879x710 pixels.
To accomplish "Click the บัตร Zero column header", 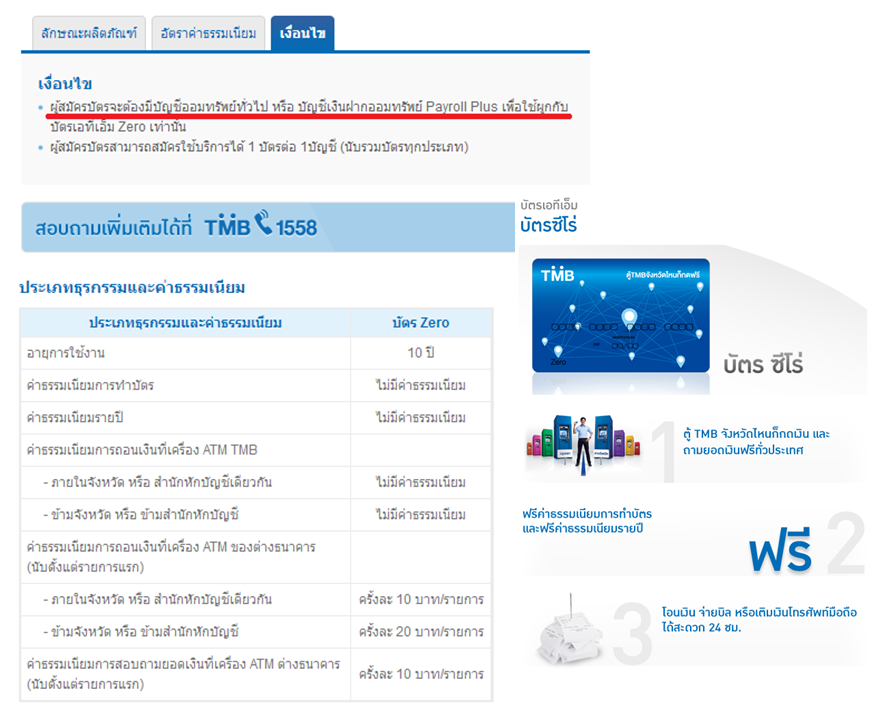I will point(421,323).
